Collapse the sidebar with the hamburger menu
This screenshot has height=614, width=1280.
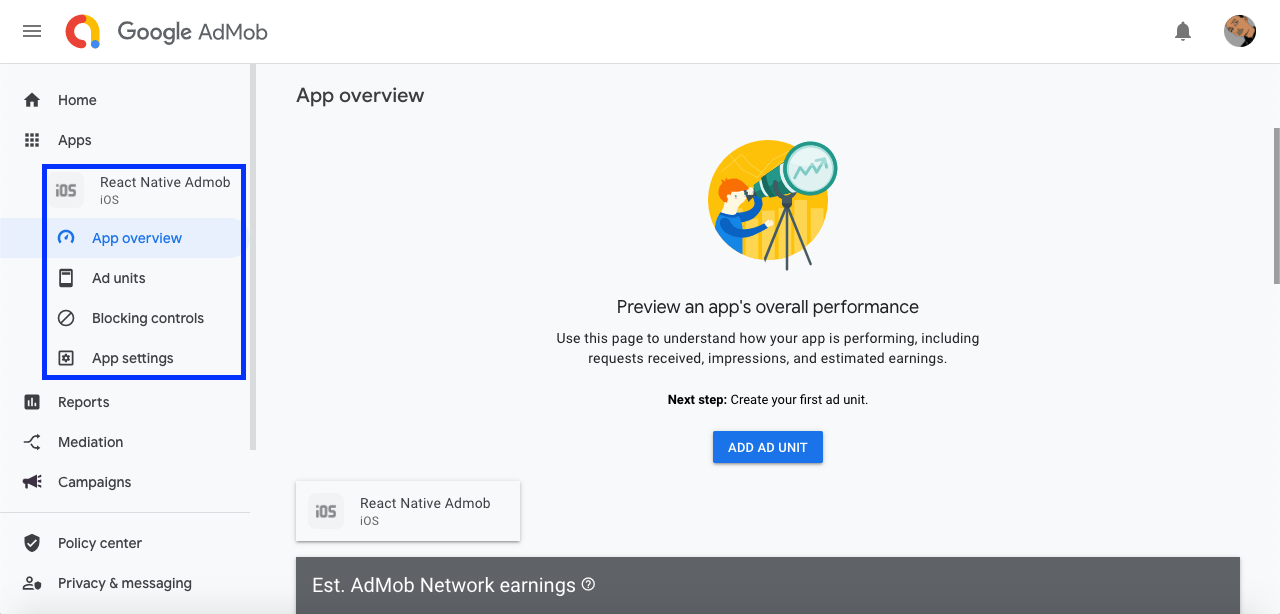click(x=31, y=30)
